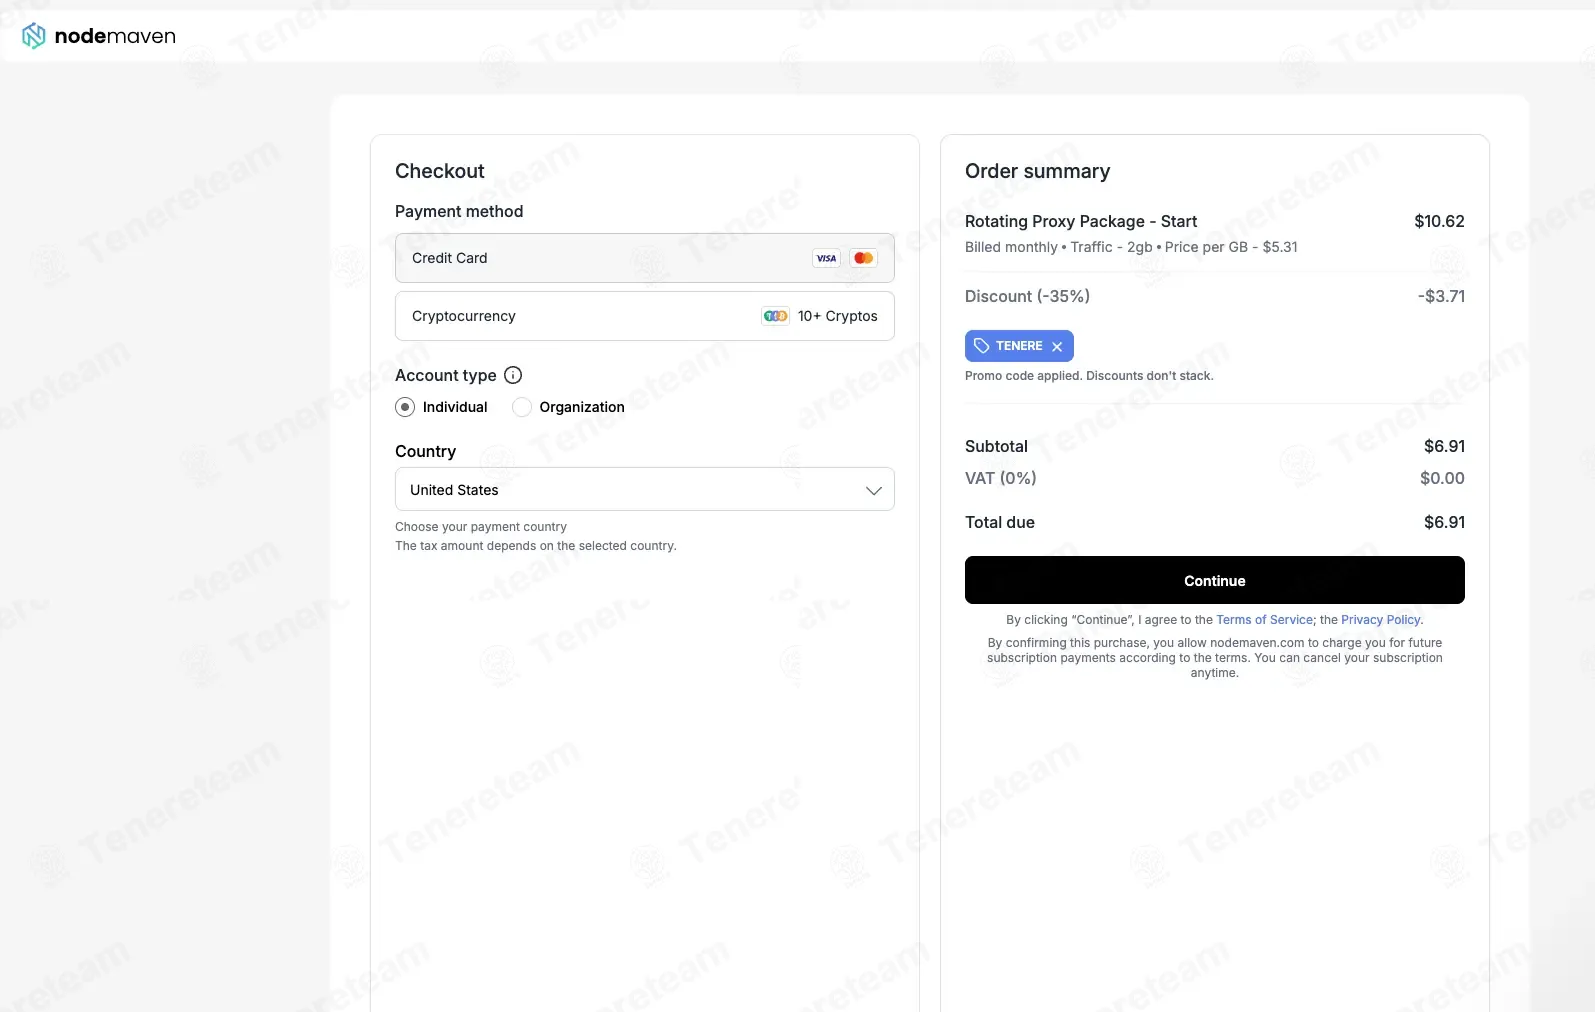
Task: Click the Mastercard icon
Action: (864, 258)
